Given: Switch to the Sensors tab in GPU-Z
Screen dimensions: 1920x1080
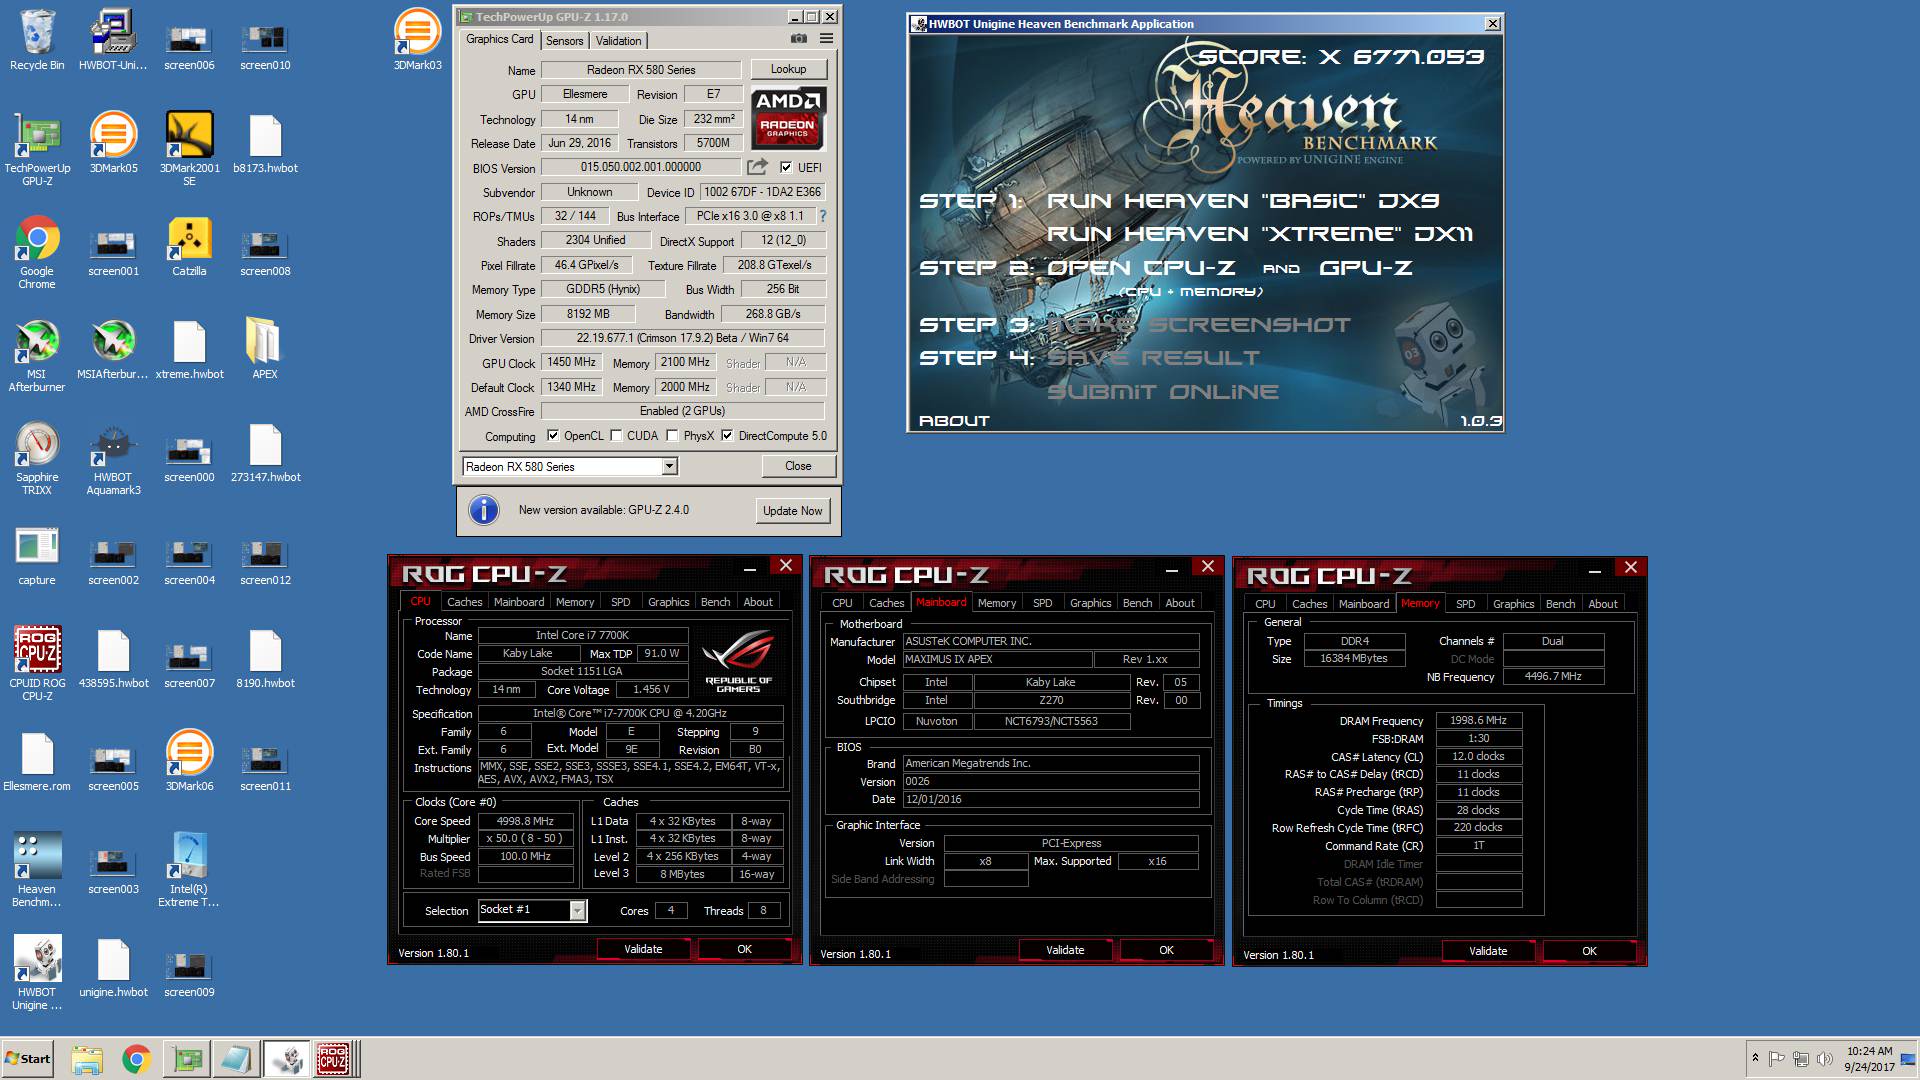Looking at the screenshot, I should tap(564, 41).
